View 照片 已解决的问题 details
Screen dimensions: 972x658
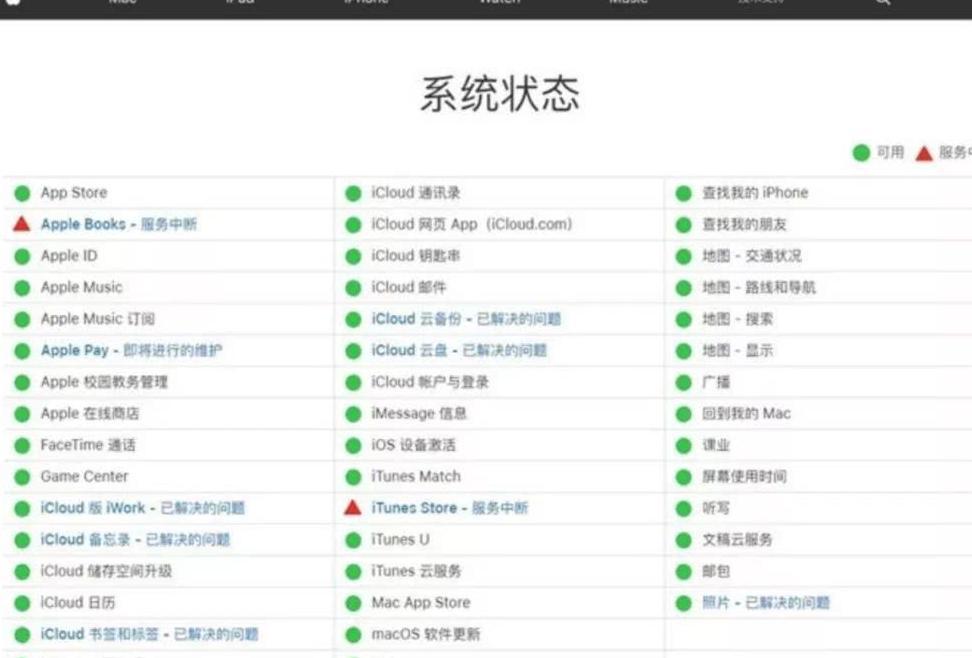point(765,603)
